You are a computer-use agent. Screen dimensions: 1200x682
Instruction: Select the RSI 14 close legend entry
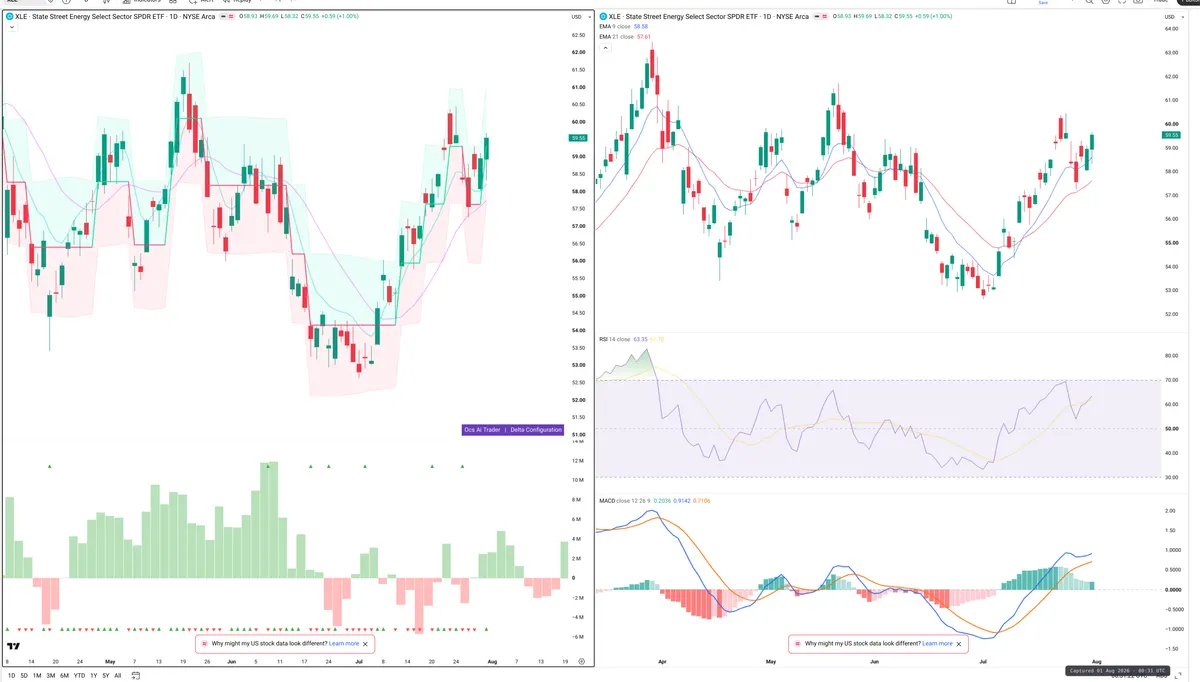coord(614,339)
